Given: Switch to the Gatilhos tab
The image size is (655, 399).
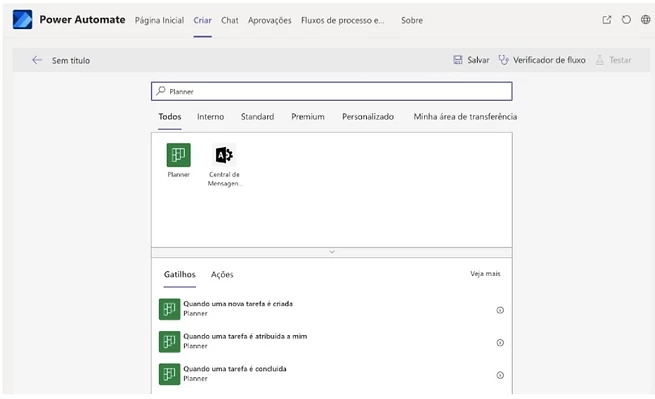Looking at the screenshot, I should (x=180, y=274).
